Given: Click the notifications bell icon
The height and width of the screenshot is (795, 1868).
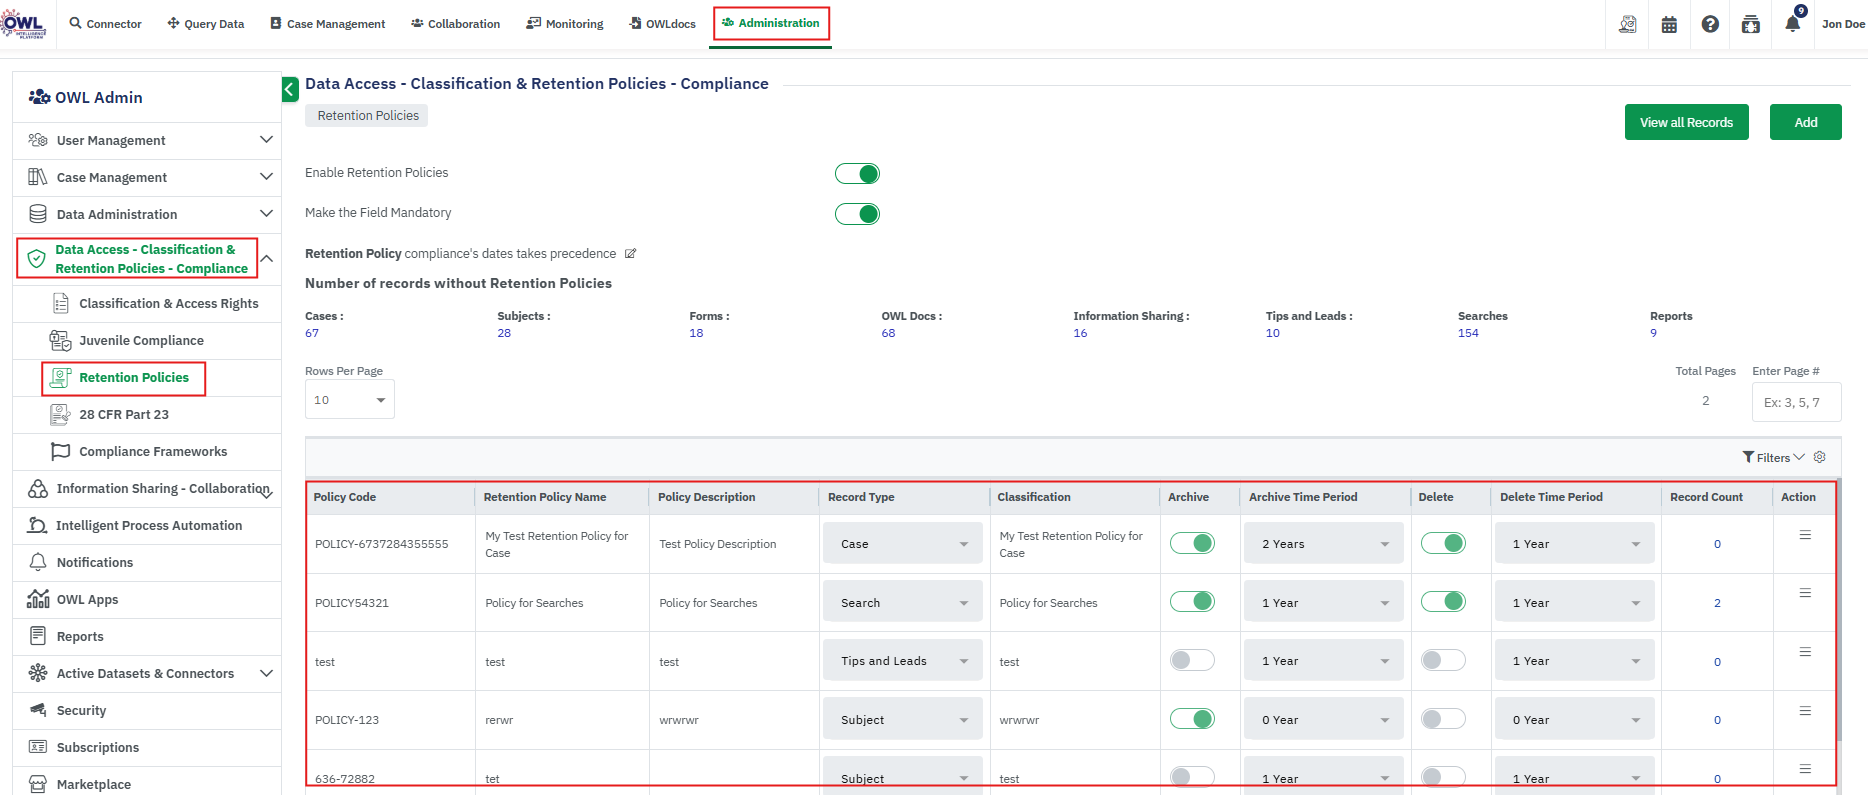Looking at the screenshot, I should tap(1792, 24).
